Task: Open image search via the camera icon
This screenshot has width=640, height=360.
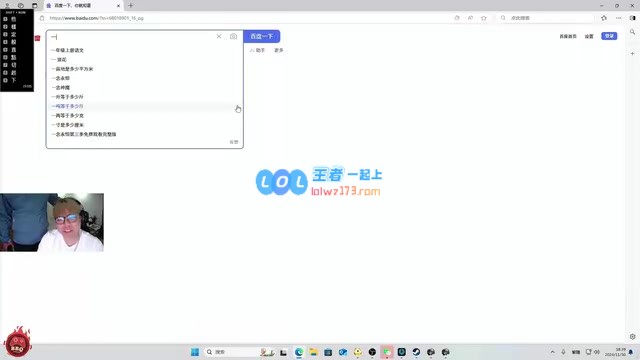Action: pos(233,36)
